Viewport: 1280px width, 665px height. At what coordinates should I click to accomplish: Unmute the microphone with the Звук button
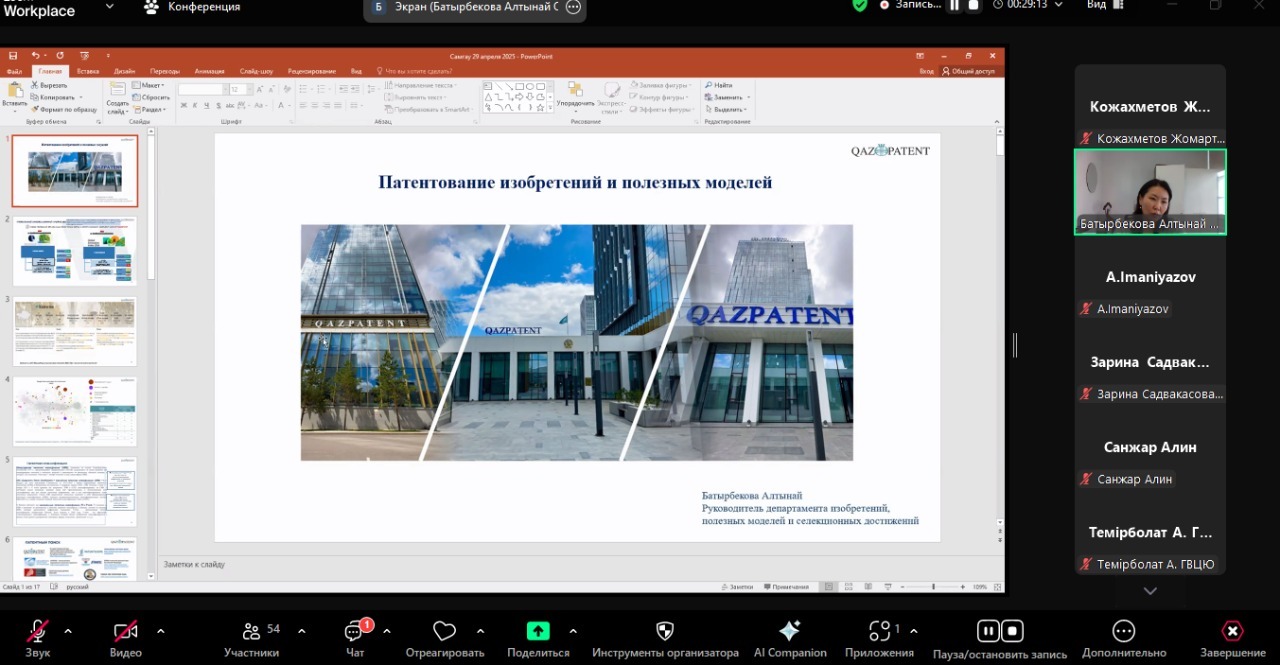coord(38,631)
